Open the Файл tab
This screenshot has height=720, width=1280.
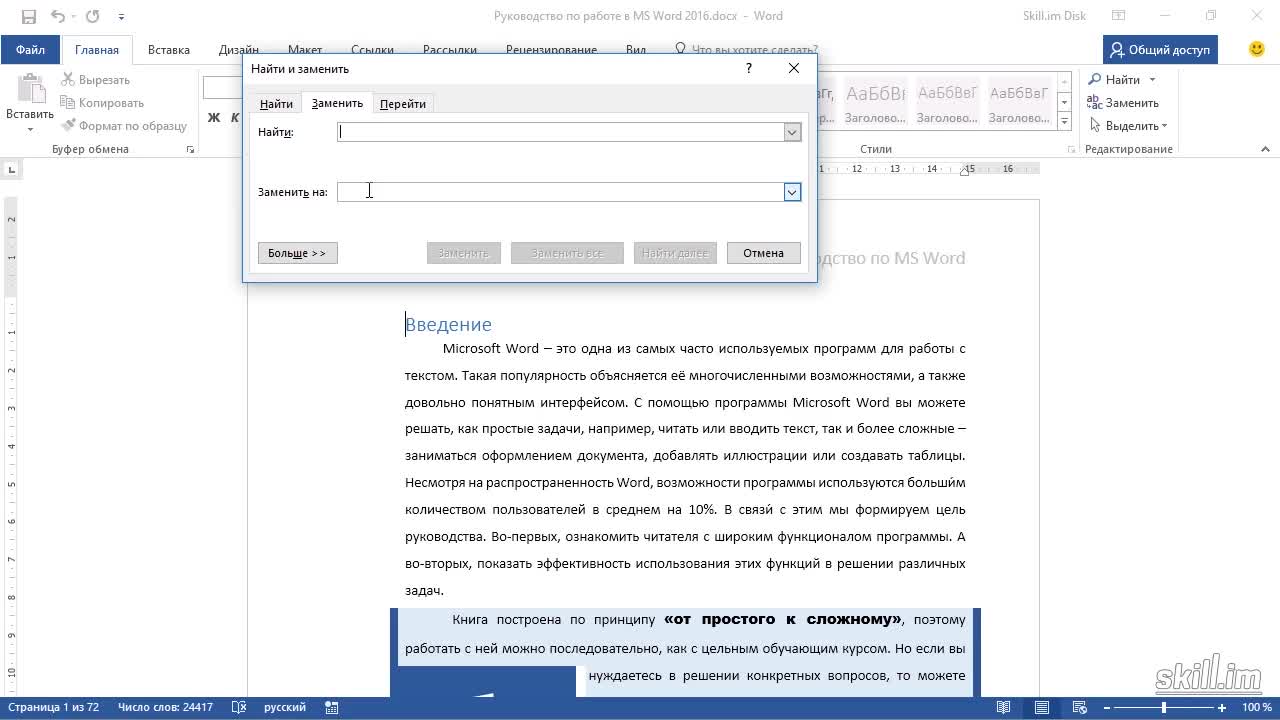pyautogui.click(x=30, y=50)
